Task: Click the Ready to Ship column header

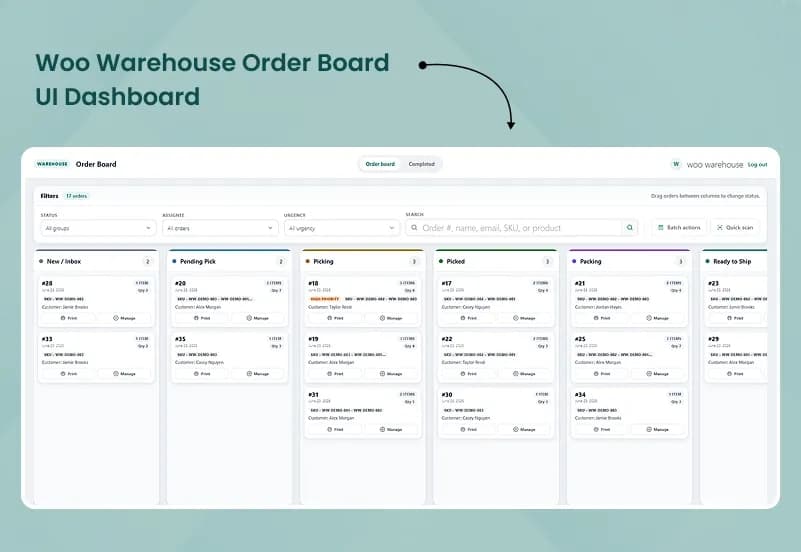Action: tap(735, 261)
